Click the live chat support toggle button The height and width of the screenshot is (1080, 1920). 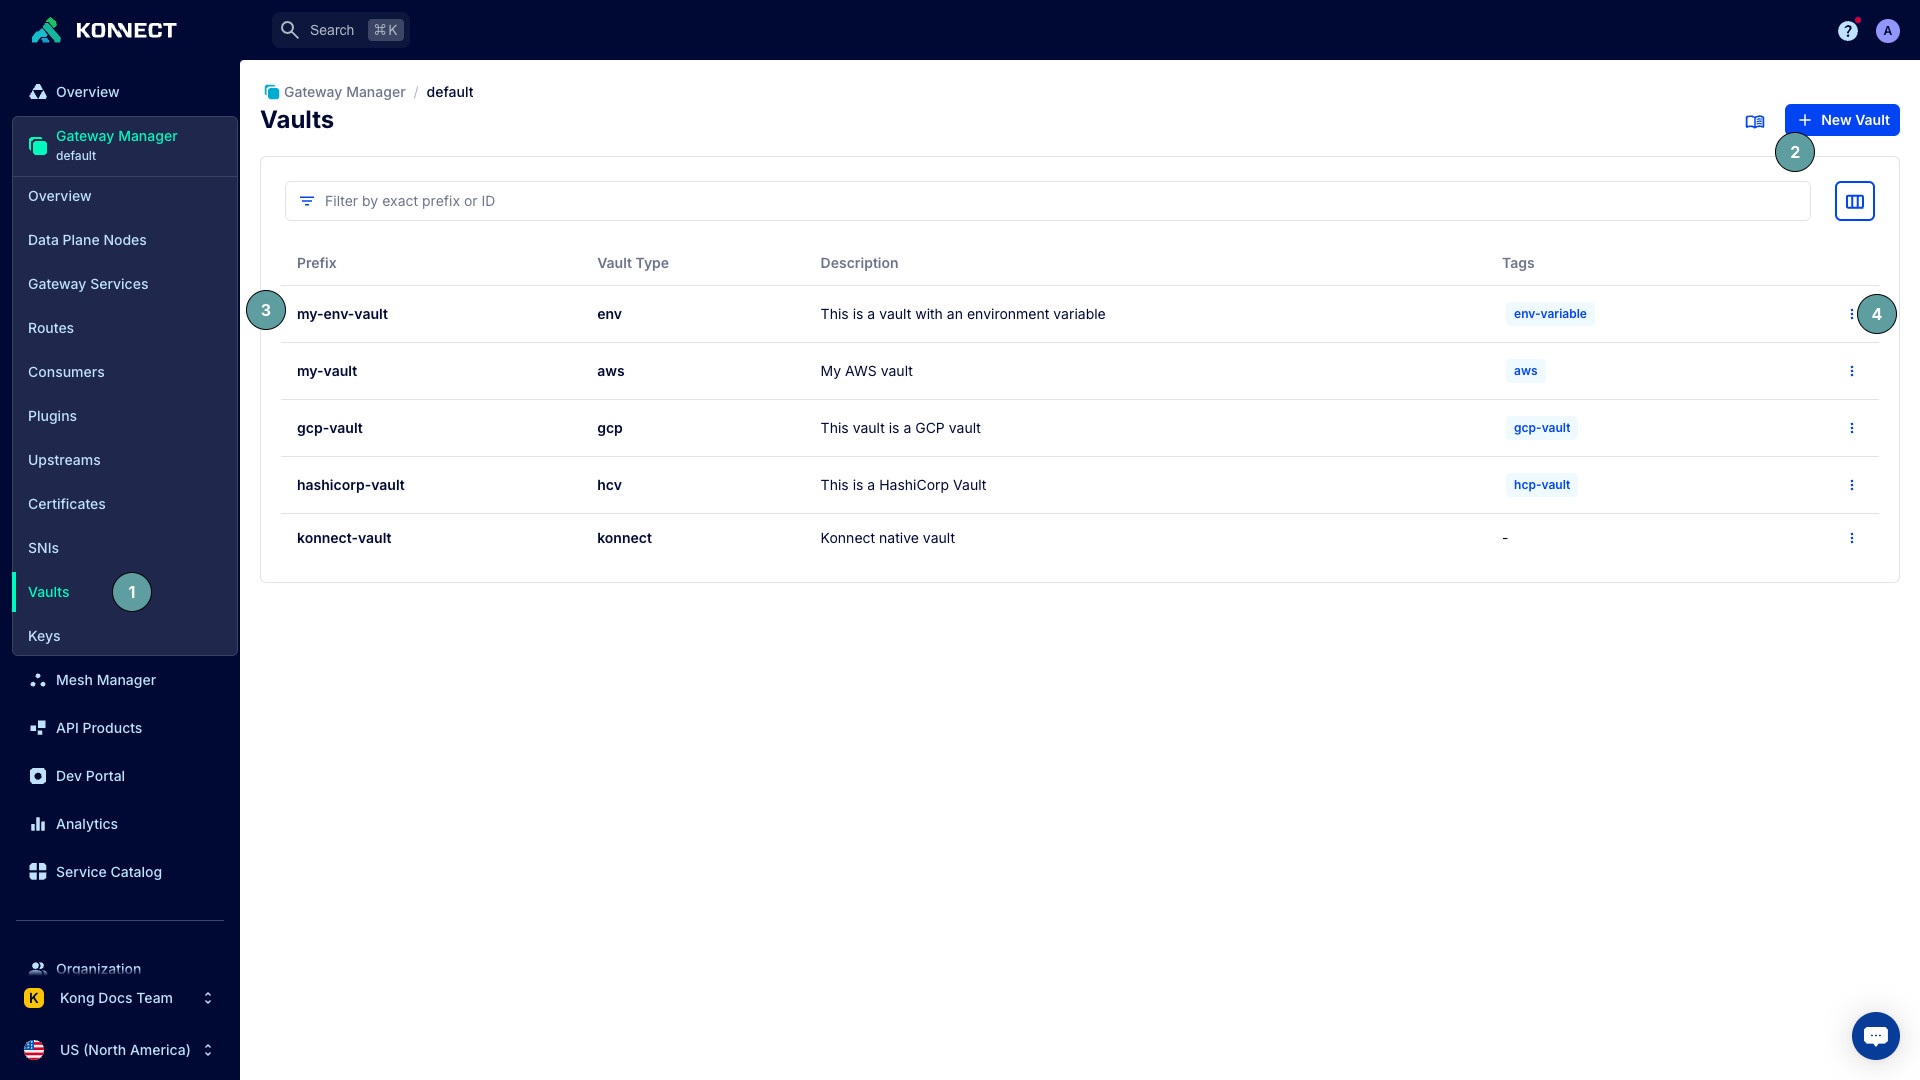tap(1875, 1035)
